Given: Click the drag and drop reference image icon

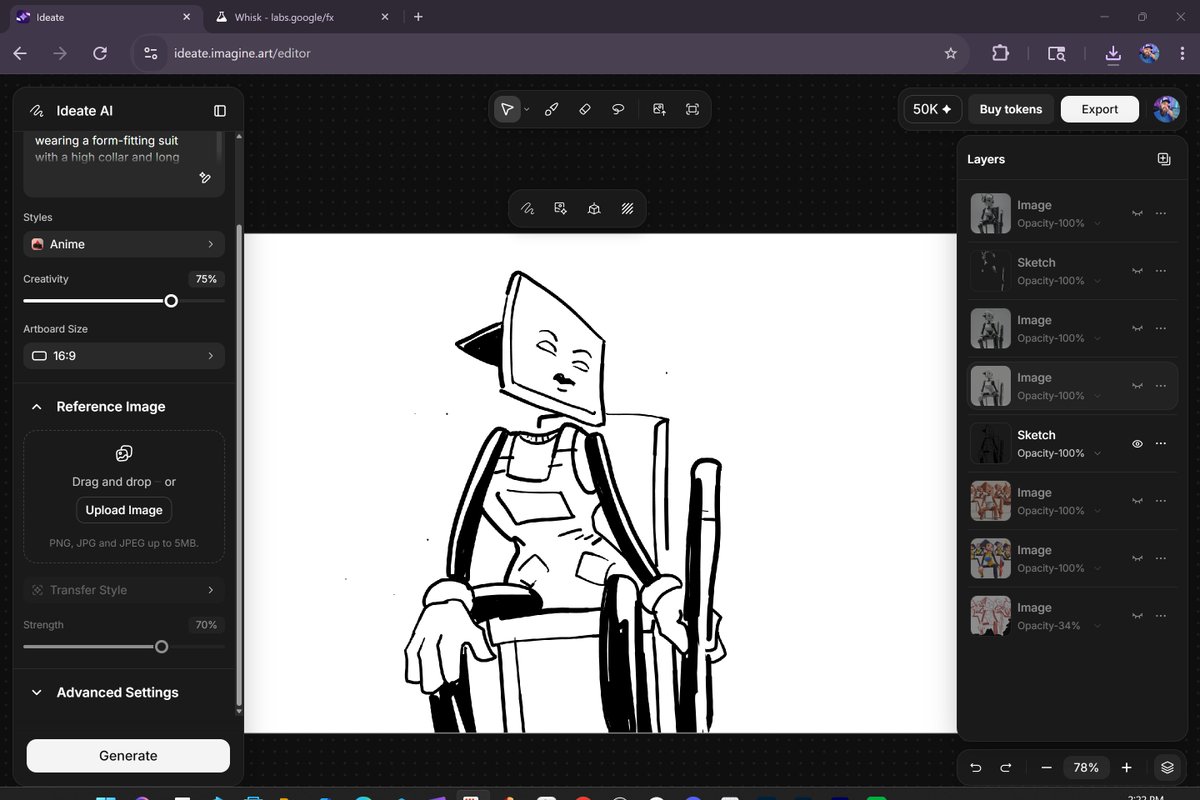Looking at the screenshot, I should (x=124, y=453).
